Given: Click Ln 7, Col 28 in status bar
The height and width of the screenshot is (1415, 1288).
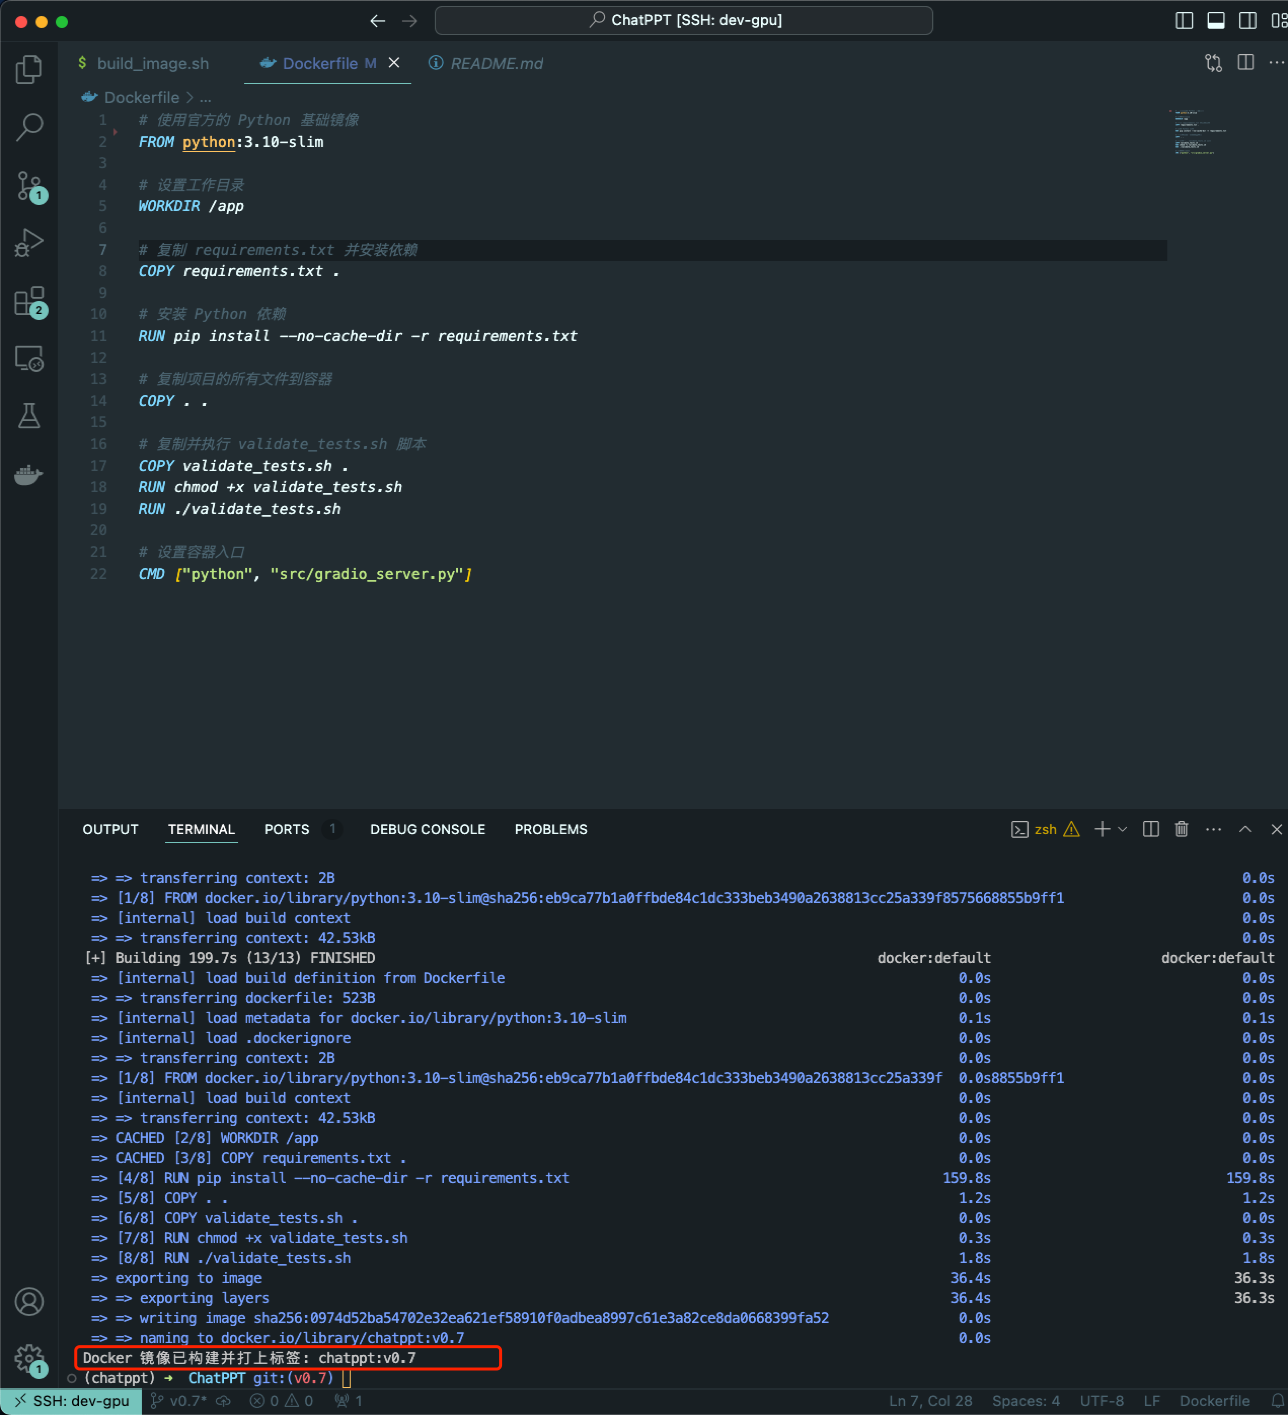Looking at the screenshot, I should pyautogui.click(x=930, y=1401).
